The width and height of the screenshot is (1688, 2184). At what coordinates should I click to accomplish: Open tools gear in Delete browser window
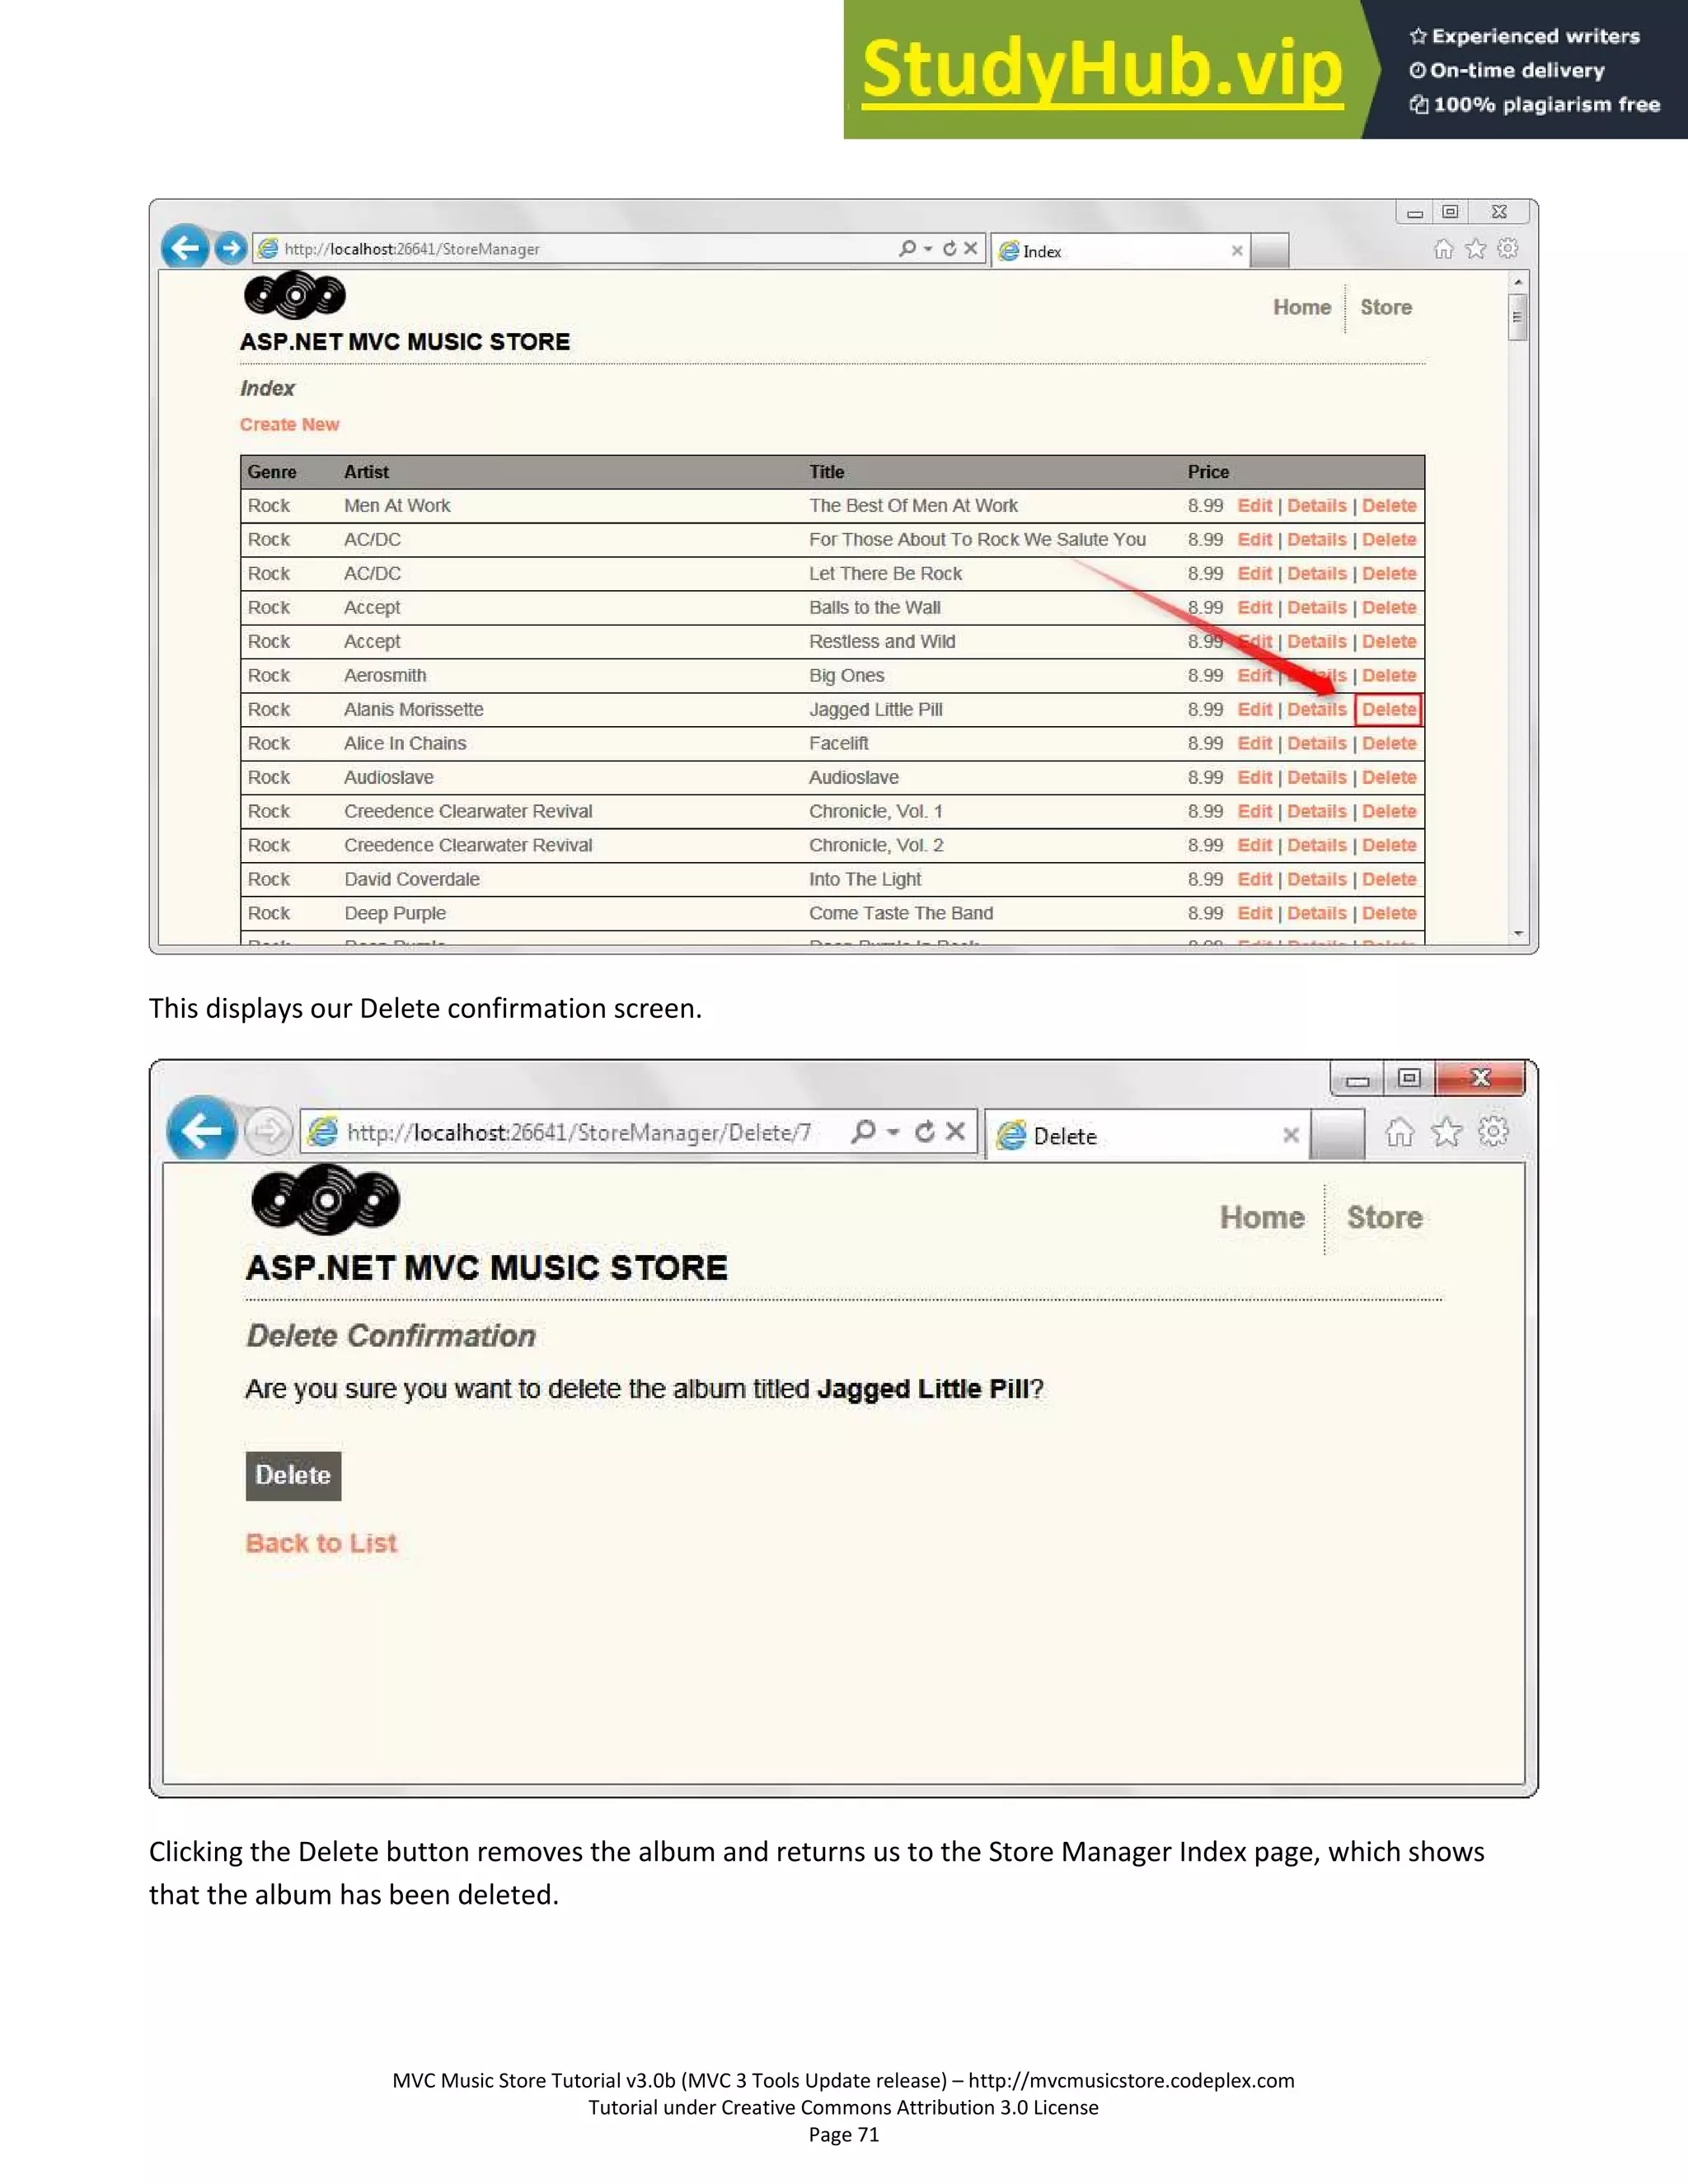point(1493,1131)
